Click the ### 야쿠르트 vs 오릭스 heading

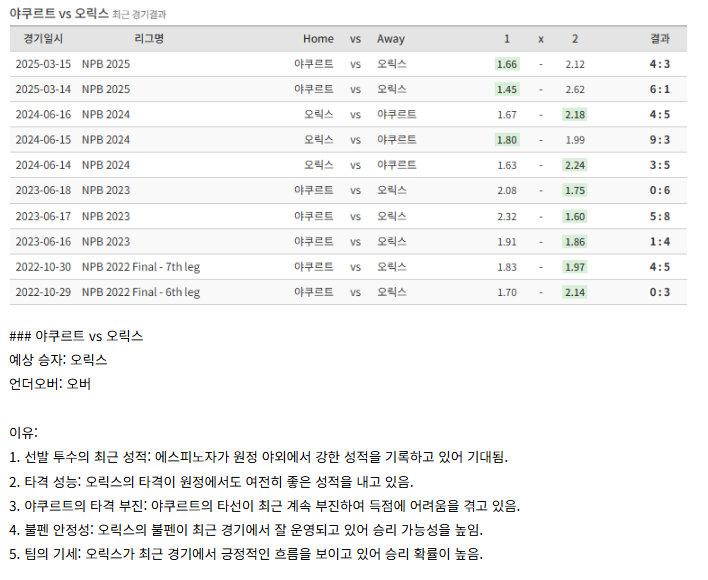pyautogui.click(x=76, y=336)
